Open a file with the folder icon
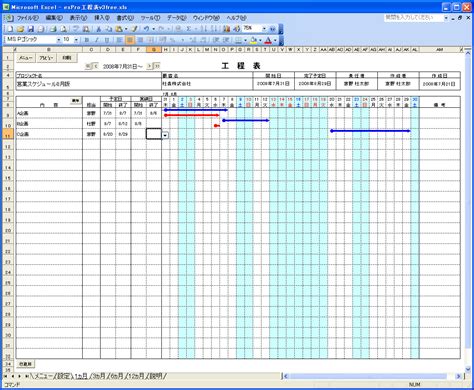Viewport: 474px width, 390px height. (x=21, y=29)
